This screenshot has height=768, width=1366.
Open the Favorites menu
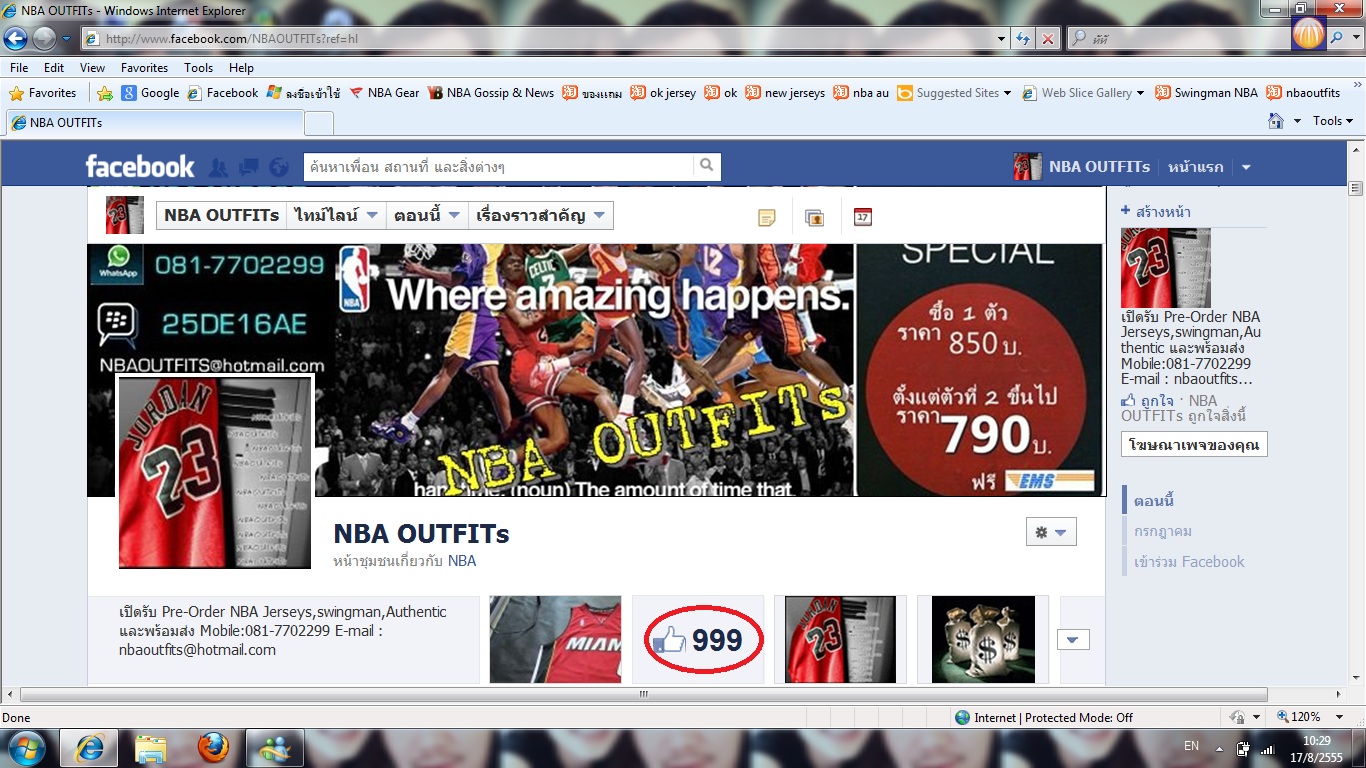coord(144,68)
